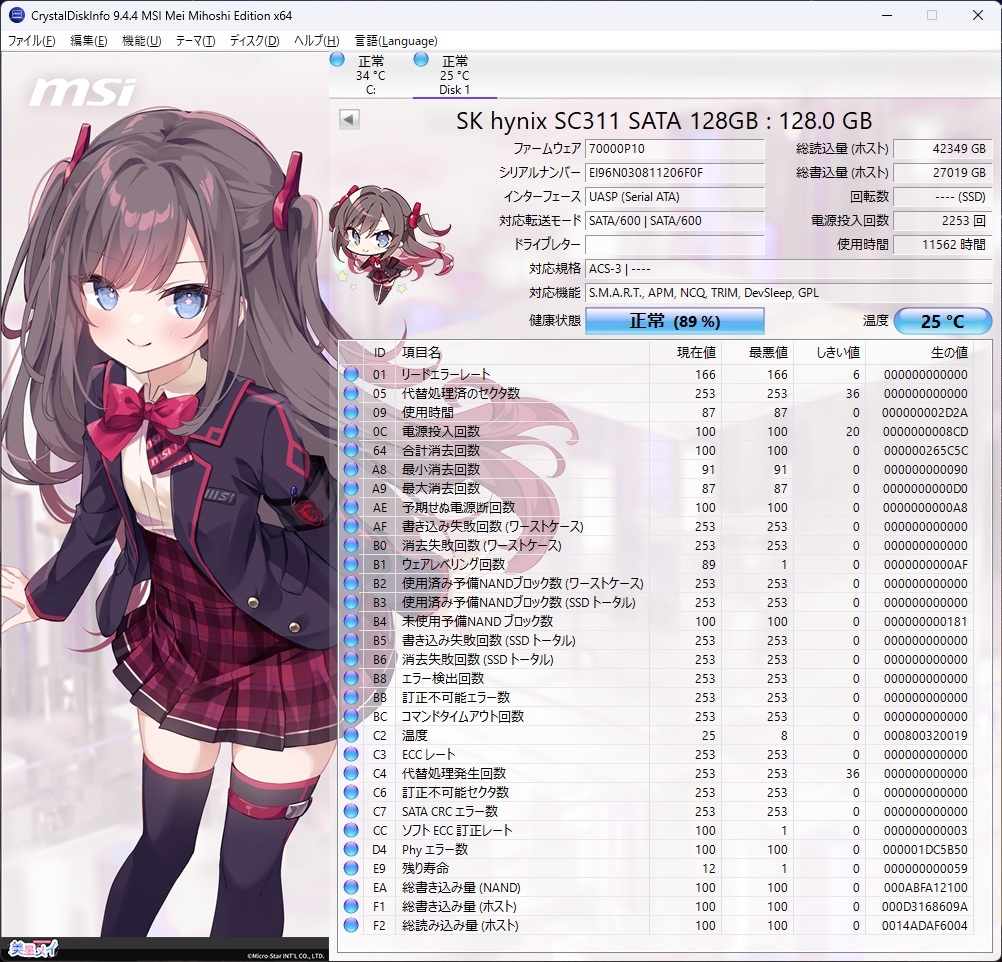Open the 機能(U) menu
The width and height of the screenshot is (1002, 962).
pyautogui.click(x=141, y=41)
